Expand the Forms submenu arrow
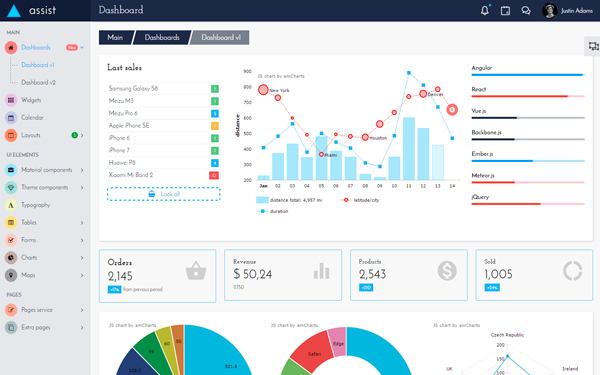600x375 pixels. pyautogui.click(x=82, y=240)
